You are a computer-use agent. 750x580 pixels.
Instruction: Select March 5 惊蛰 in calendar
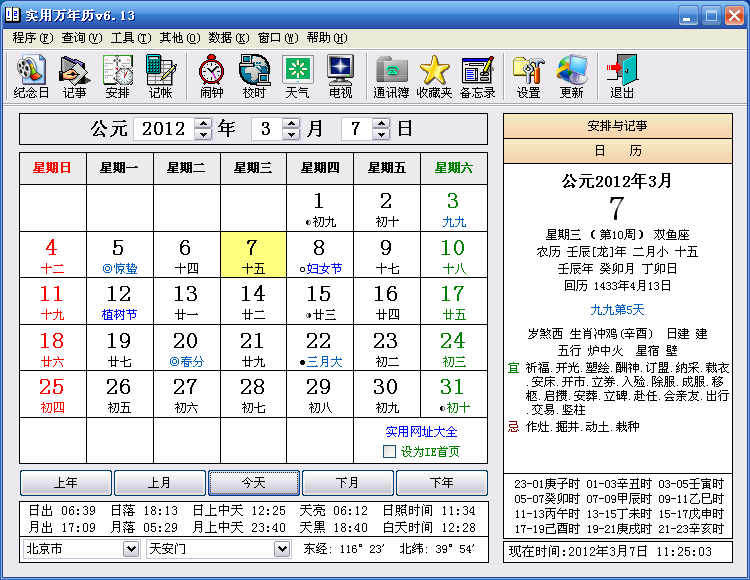tap(120, 255)
